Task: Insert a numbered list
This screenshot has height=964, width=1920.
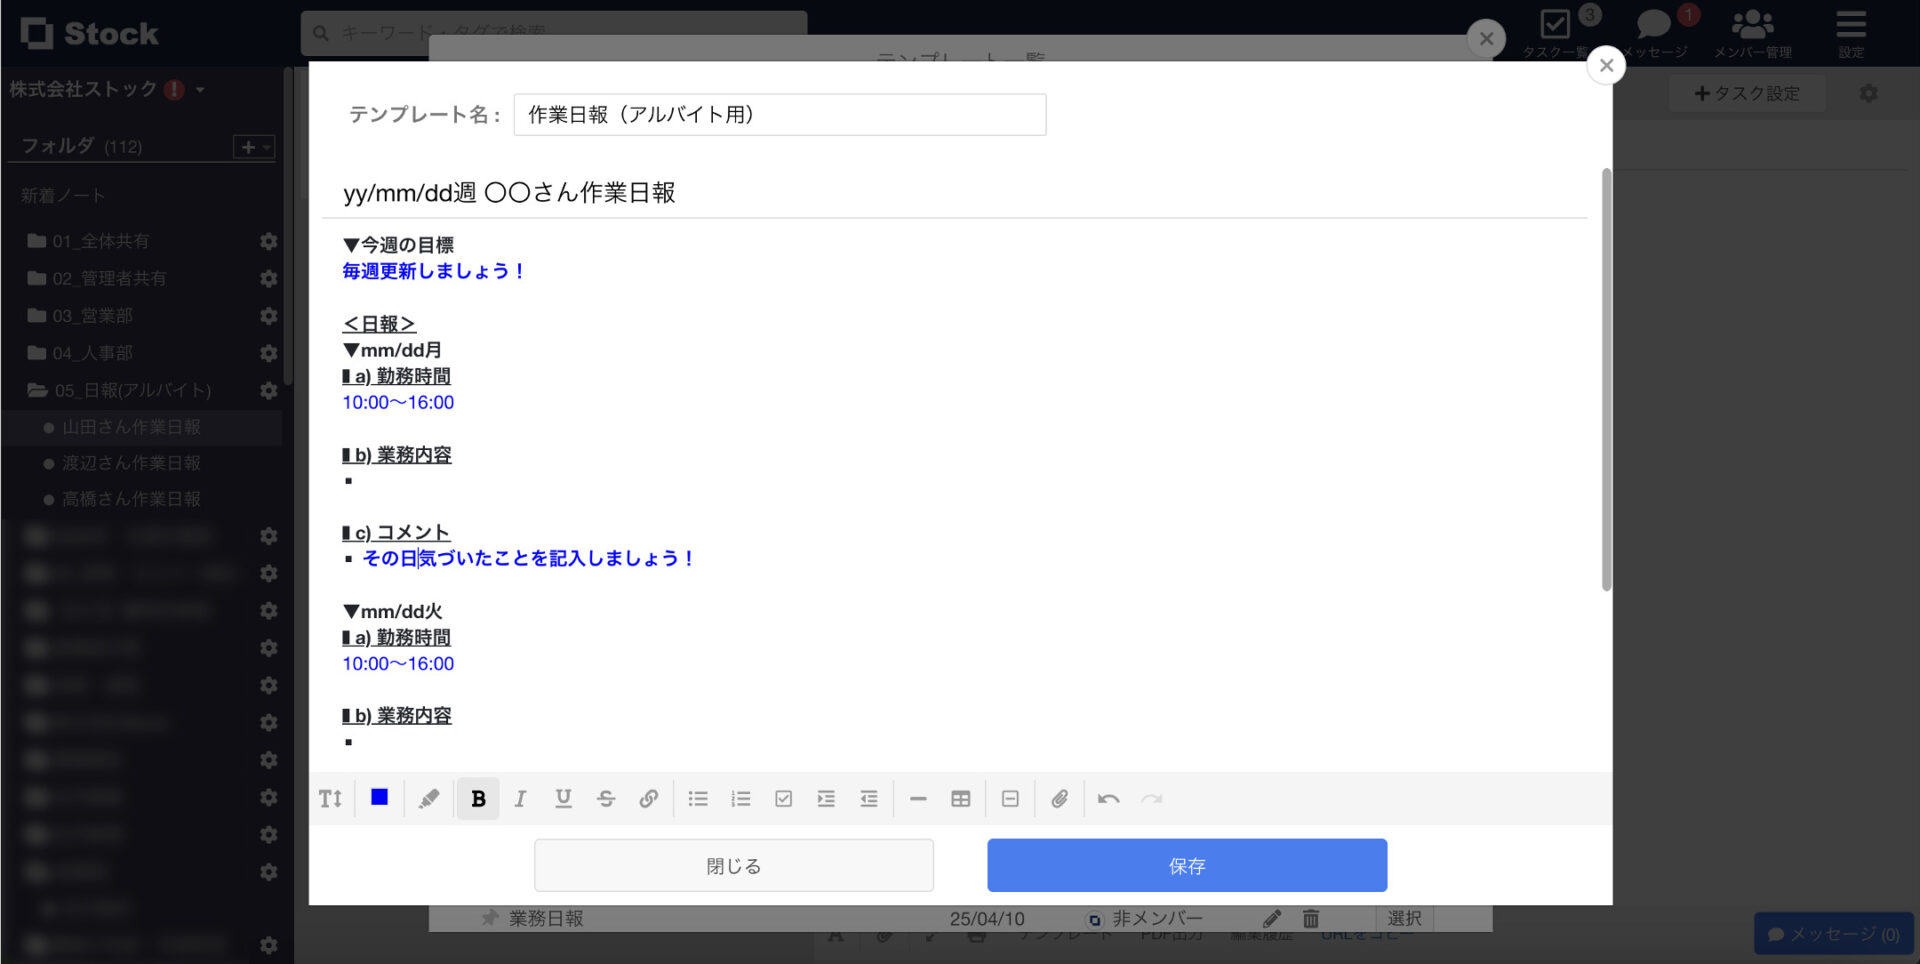Action: click(741, 799)
